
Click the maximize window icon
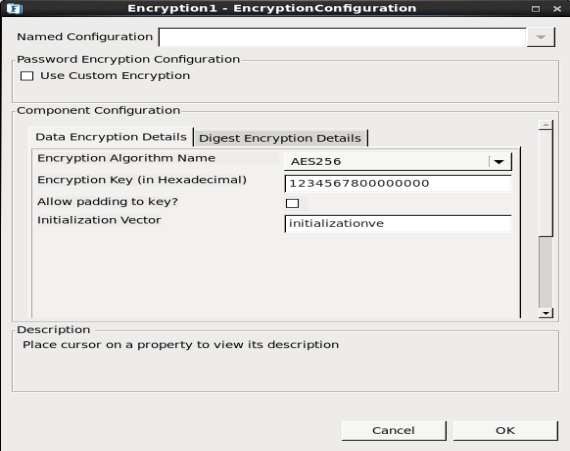pos(535,9)
